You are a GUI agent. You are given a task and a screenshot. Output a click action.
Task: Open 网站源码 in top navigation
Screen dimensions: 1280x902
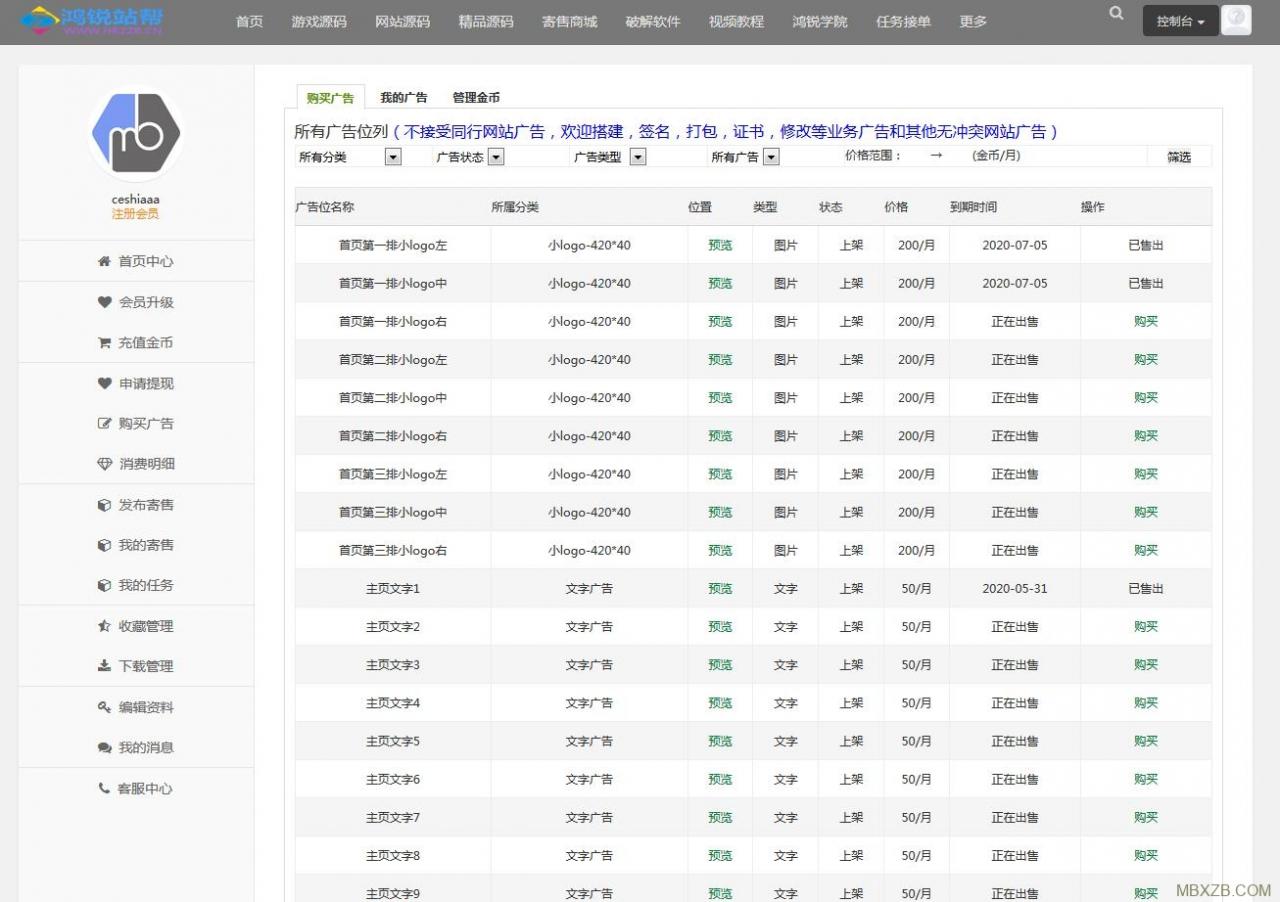click(403, 21)
